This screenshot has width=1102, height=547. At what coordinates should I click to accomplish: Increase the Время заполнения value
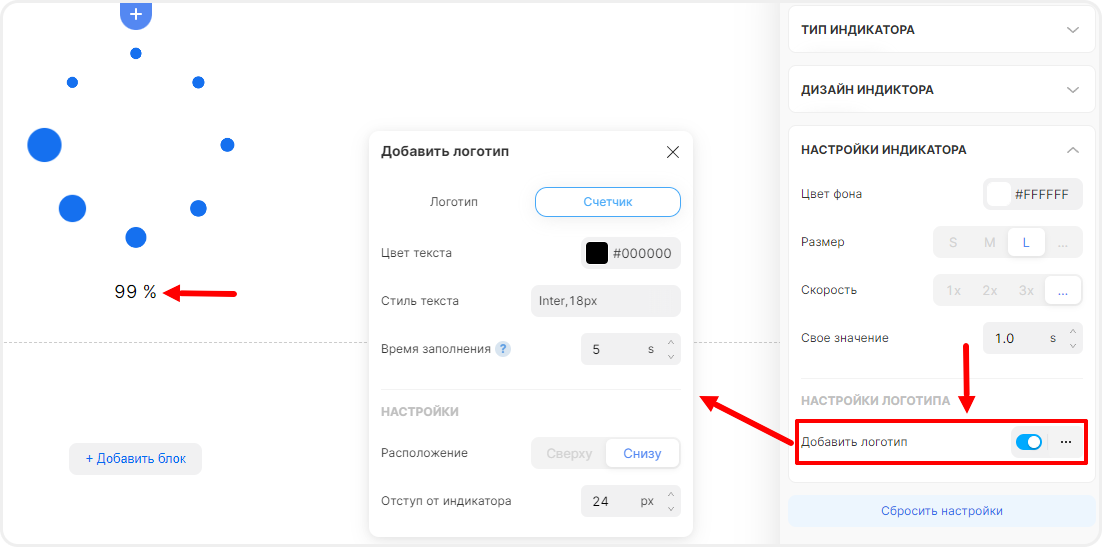672,342
